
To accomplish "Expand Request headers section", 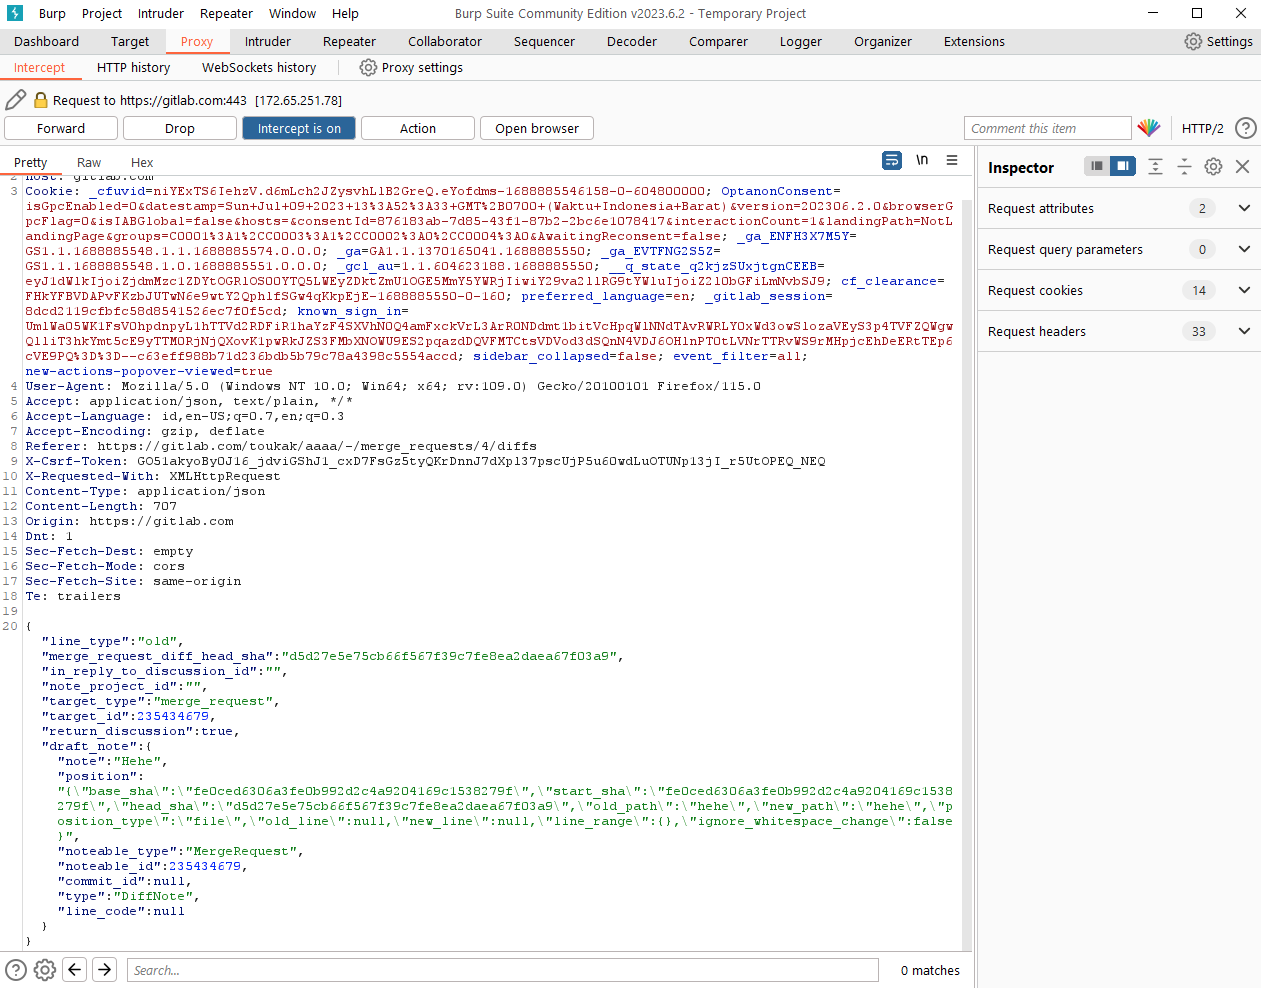I will [1244, 331].
